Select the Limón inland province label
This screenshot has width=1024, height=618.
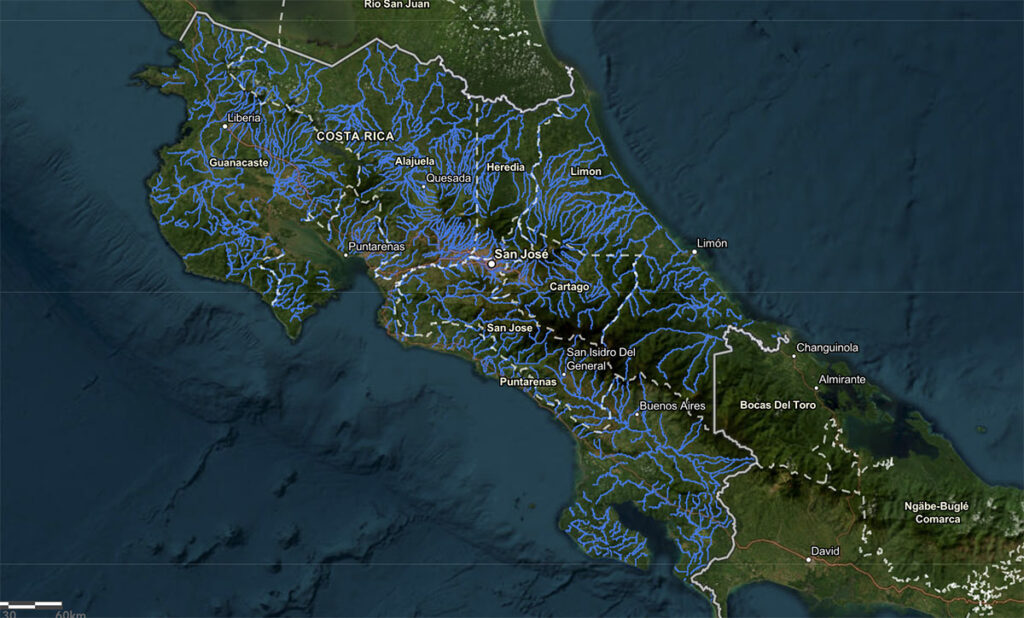pos(584,171)
